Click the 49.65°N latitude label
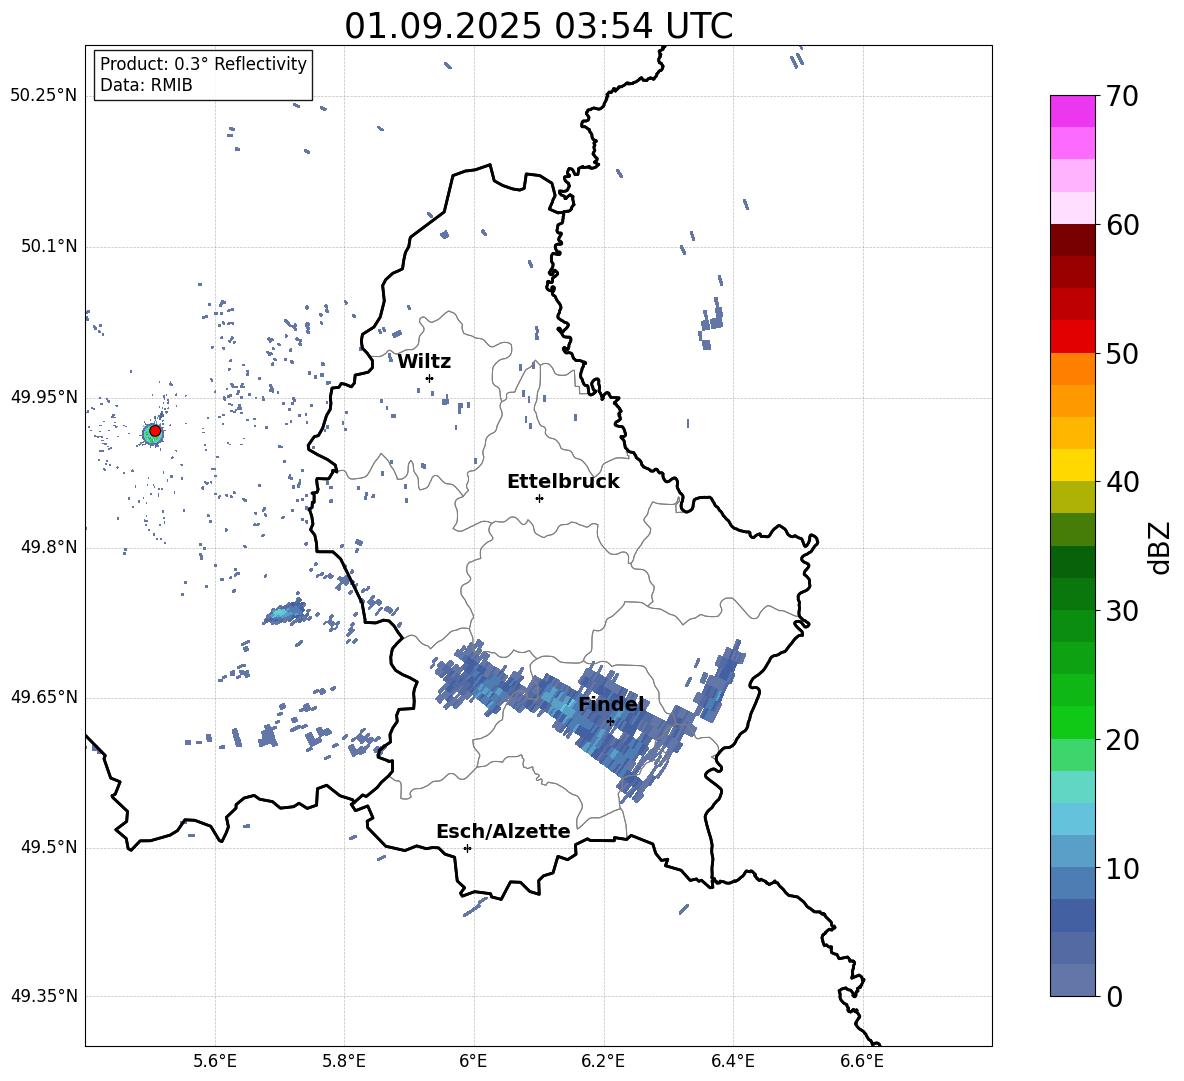The height and width of the screenshot is (1081, 1184). 44,697
